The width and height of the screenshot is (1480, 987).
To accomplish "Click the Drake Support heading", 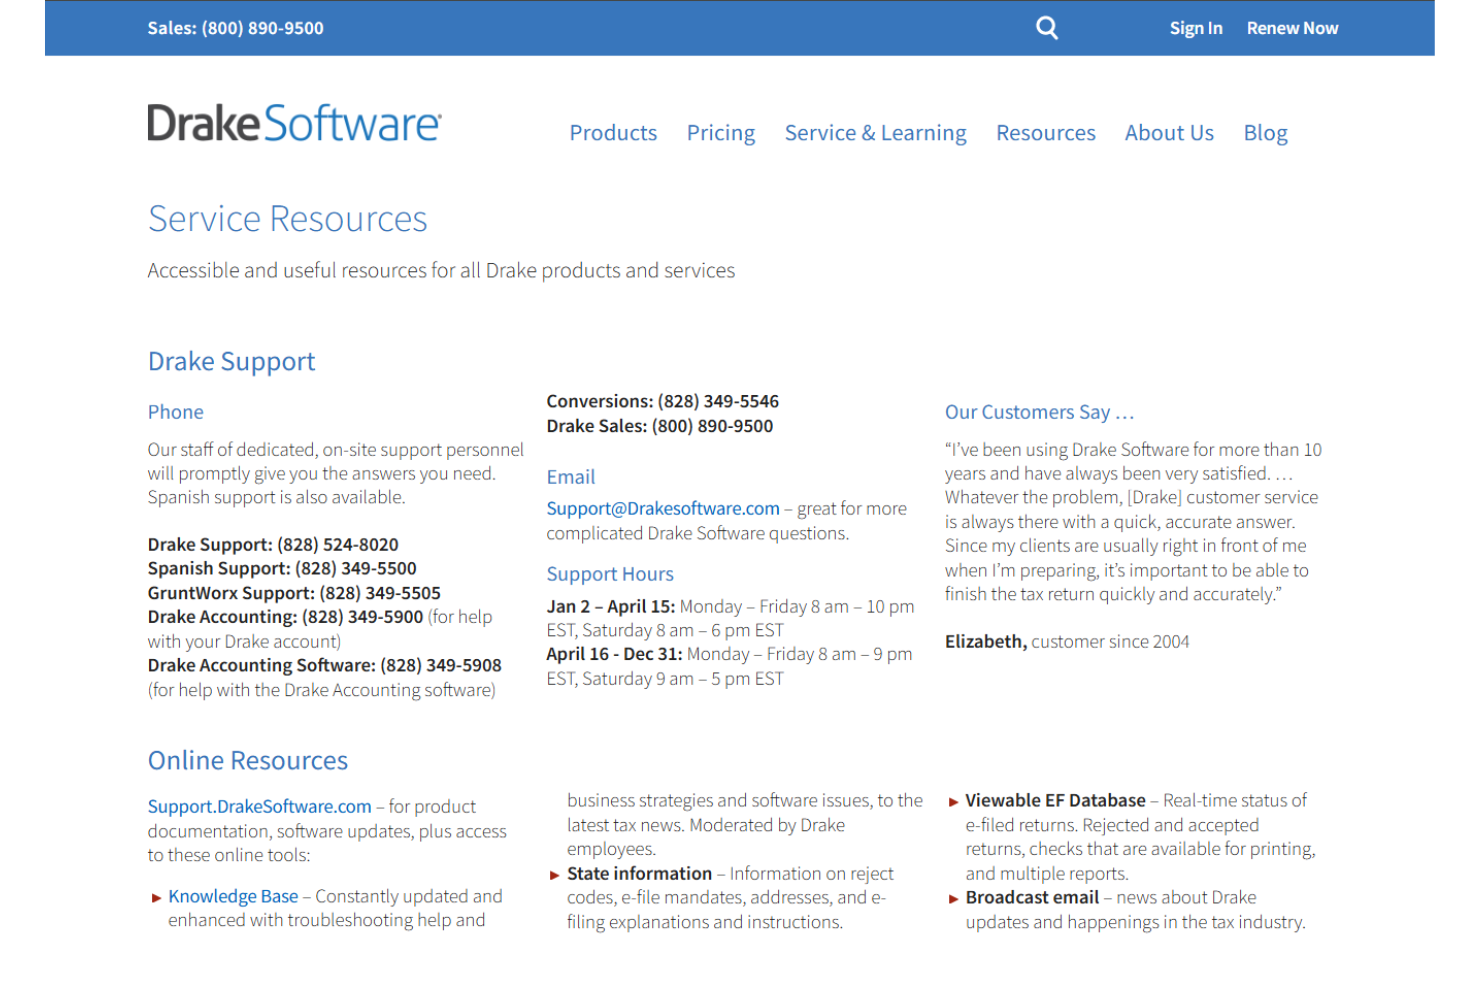I will point(231,361).
